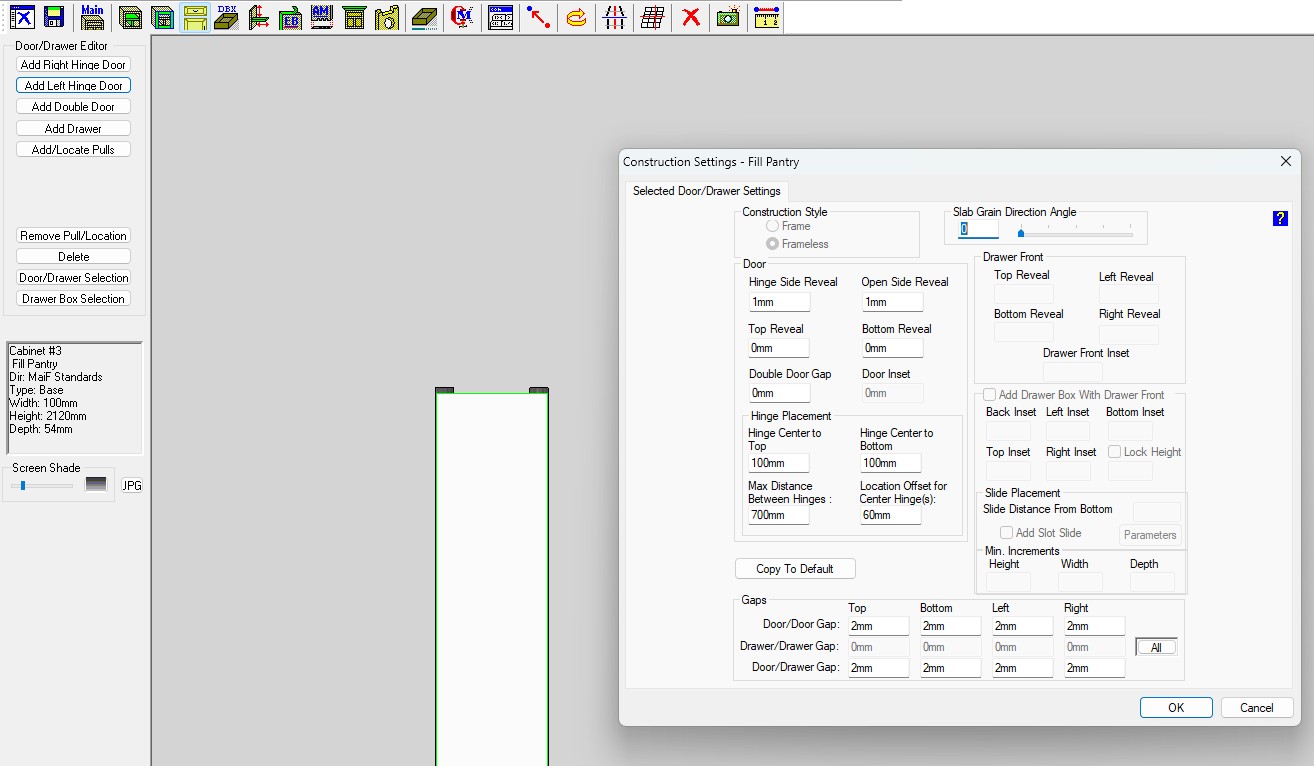Click the DBX drawer box icon
This screenshot has height=766, width=1314.
pos(226,17)
